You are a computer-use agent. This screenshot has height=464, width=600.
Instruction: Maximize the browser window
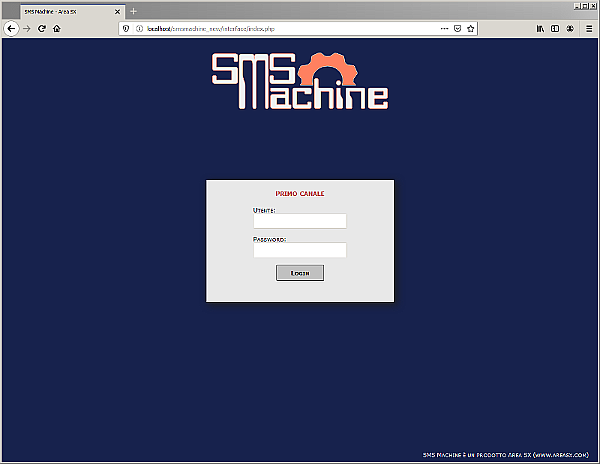click(x=584, y=6)
